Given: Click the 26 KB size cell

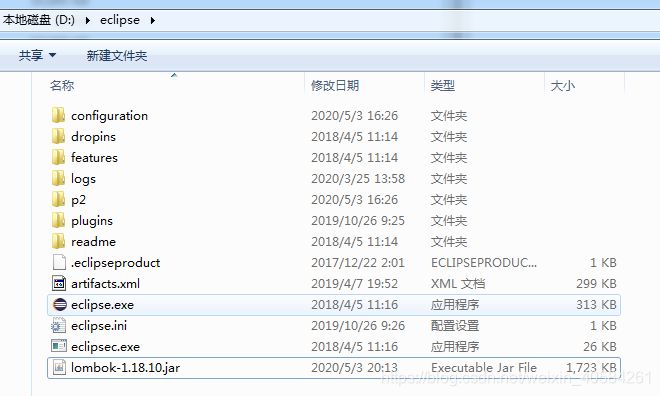Looking at the screenshot, I should pos(599,347).
